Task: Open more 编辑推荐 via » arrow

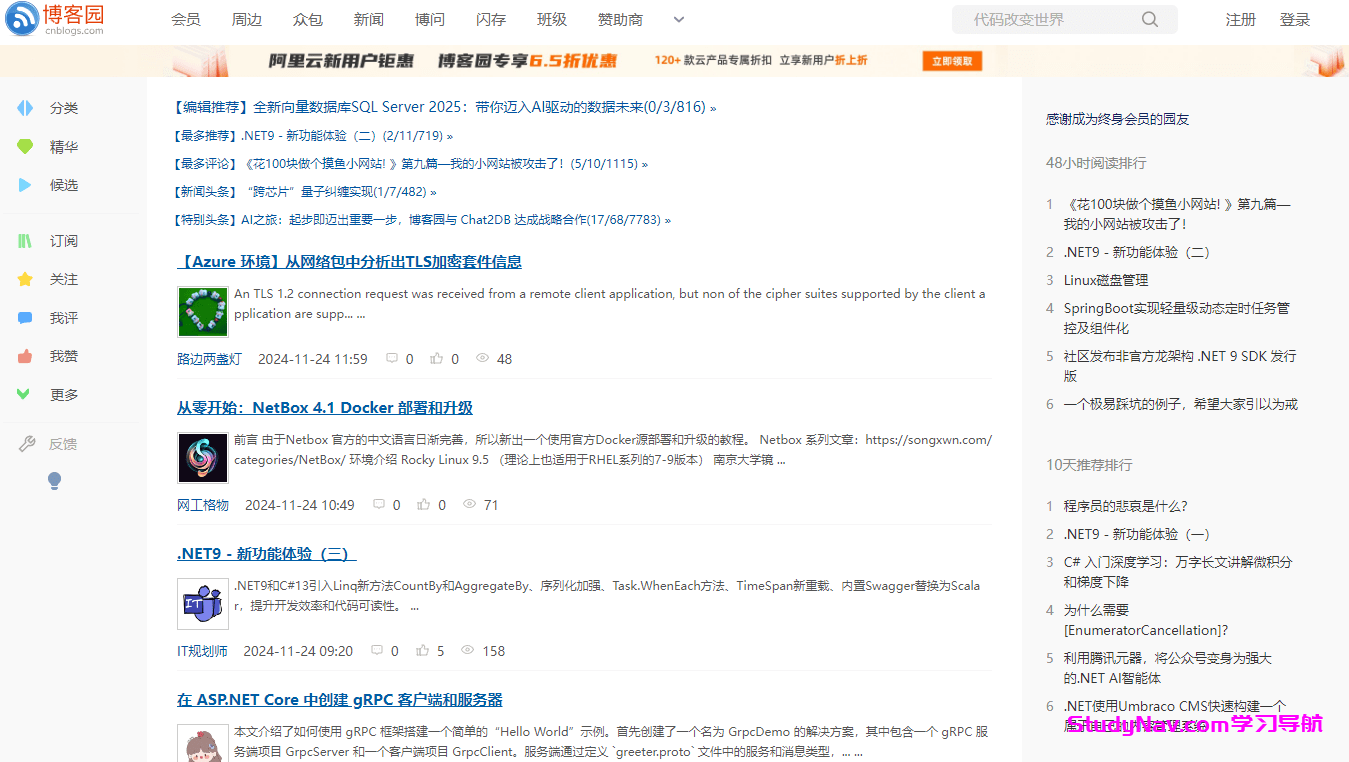Action: click(713, 108)
